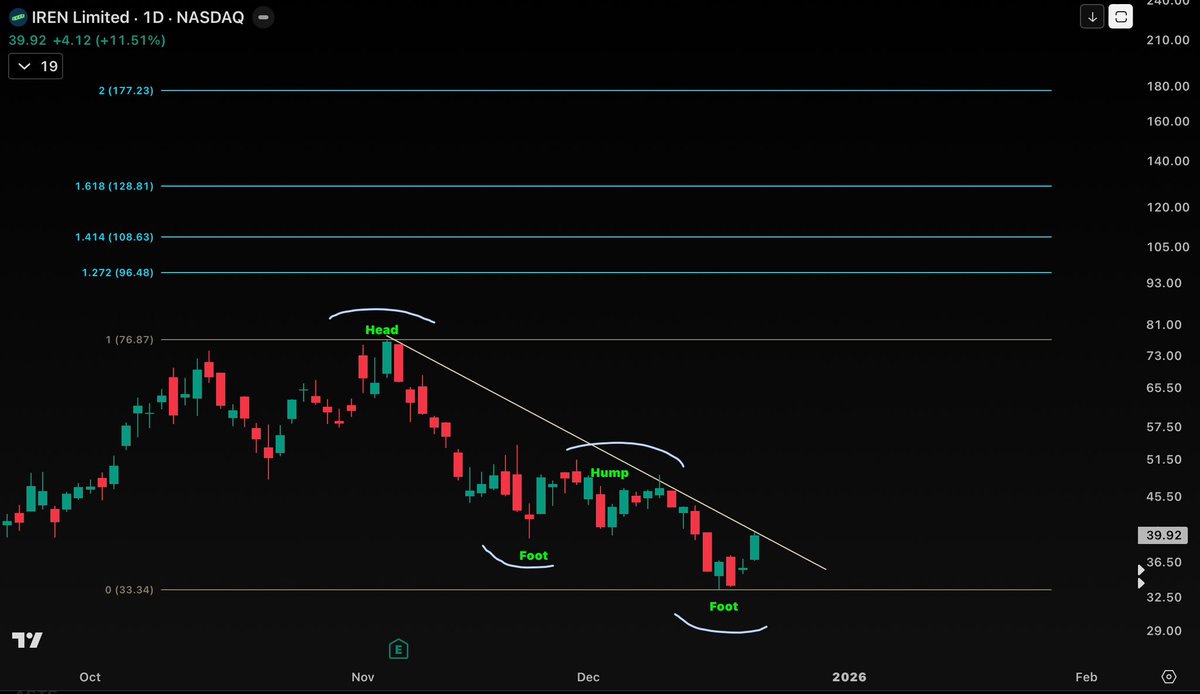1200x694 pixels.
Task: Click the 29.00 price scale value
Action: coord(1165,631)
